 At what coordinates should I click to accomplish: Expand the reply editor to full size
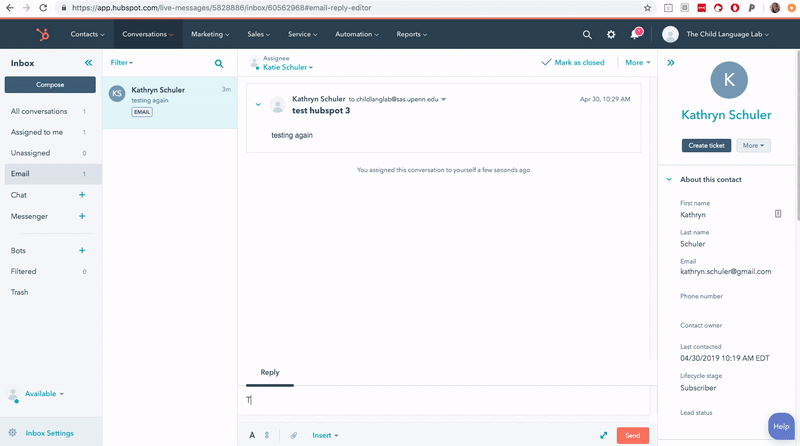604,435
